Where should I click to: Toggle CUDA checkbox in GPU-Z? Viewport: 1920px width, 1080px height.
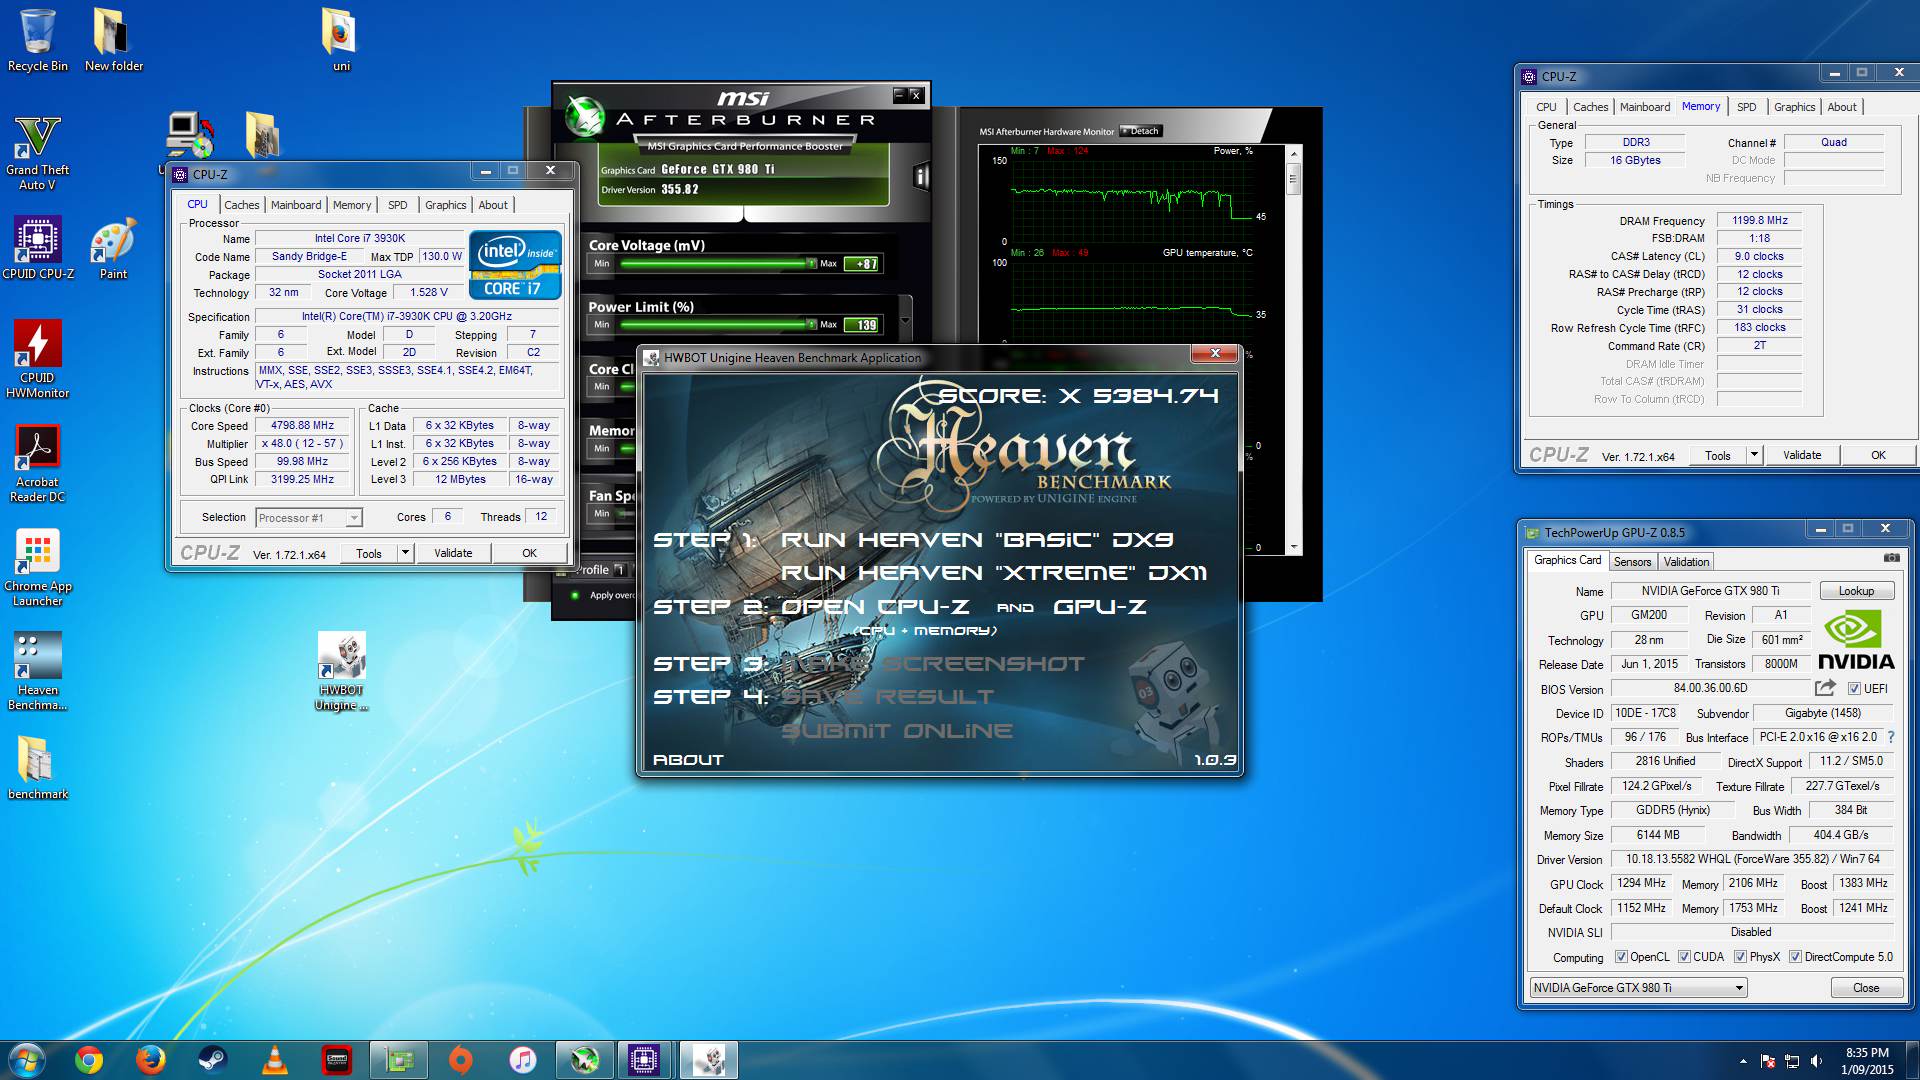[1684, 957]
